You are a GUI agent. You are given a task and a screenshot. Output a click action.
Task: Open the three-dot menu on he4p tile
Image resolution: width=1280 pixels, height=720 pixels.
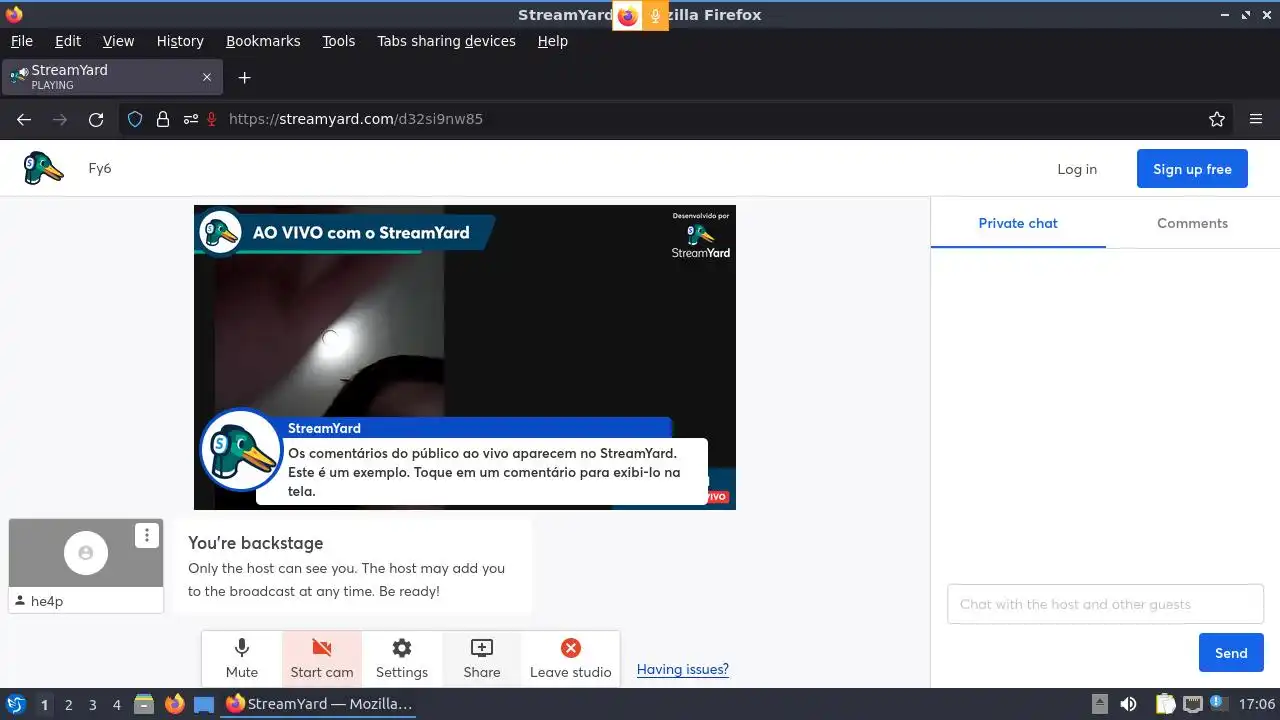click(147, 535)
